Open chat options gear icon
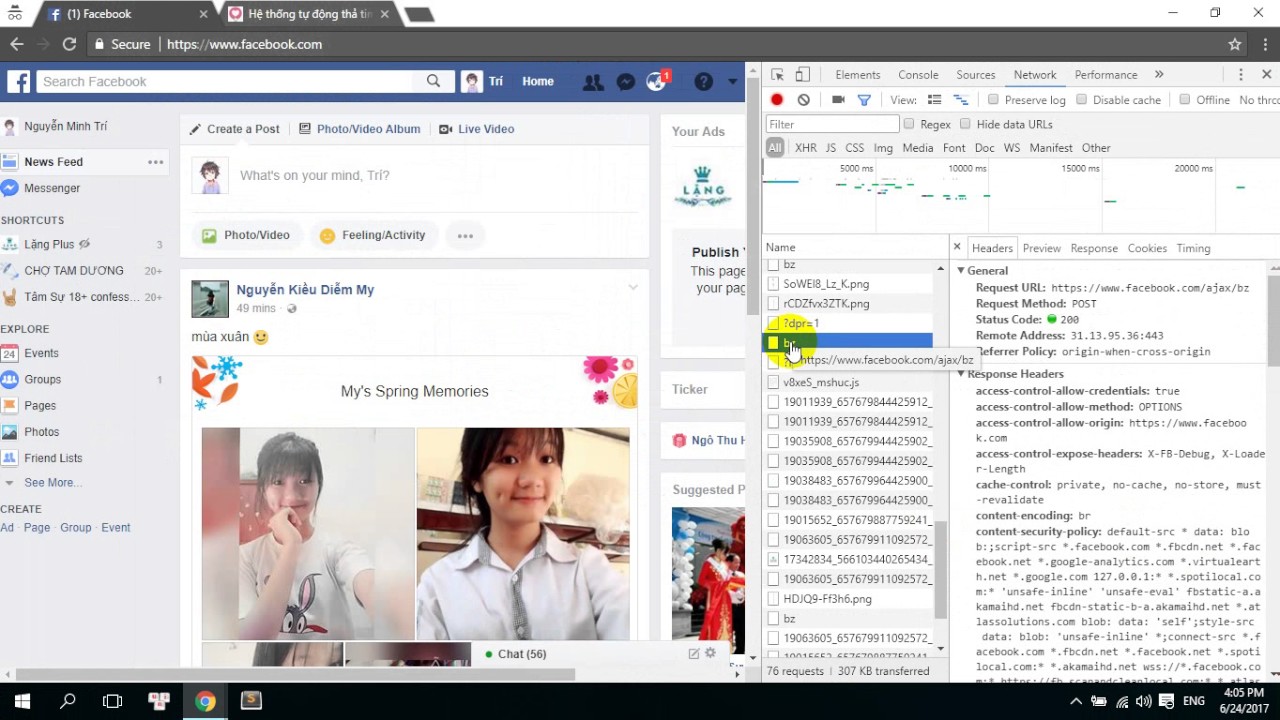Image resolution: width=1280 pixels, height=720 pixels. click(x=711, y=653)
